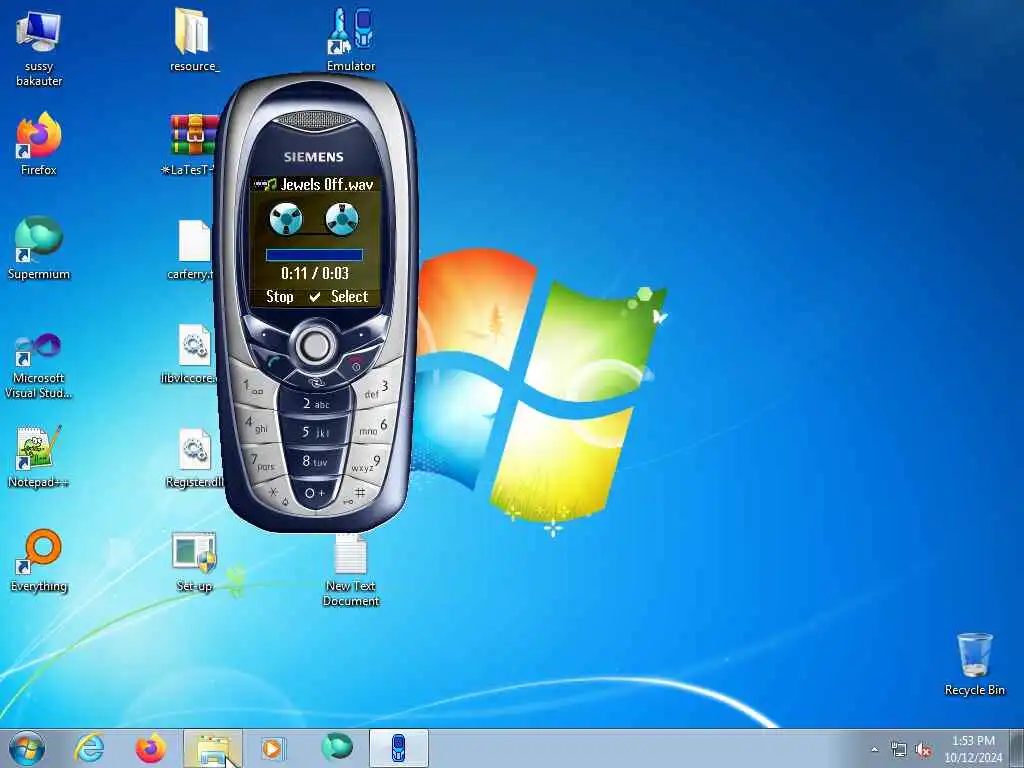The height and width of the screenshot is (768, 1024).
Task: Open the Recycle Bin
Action: [x=974, y=664]
